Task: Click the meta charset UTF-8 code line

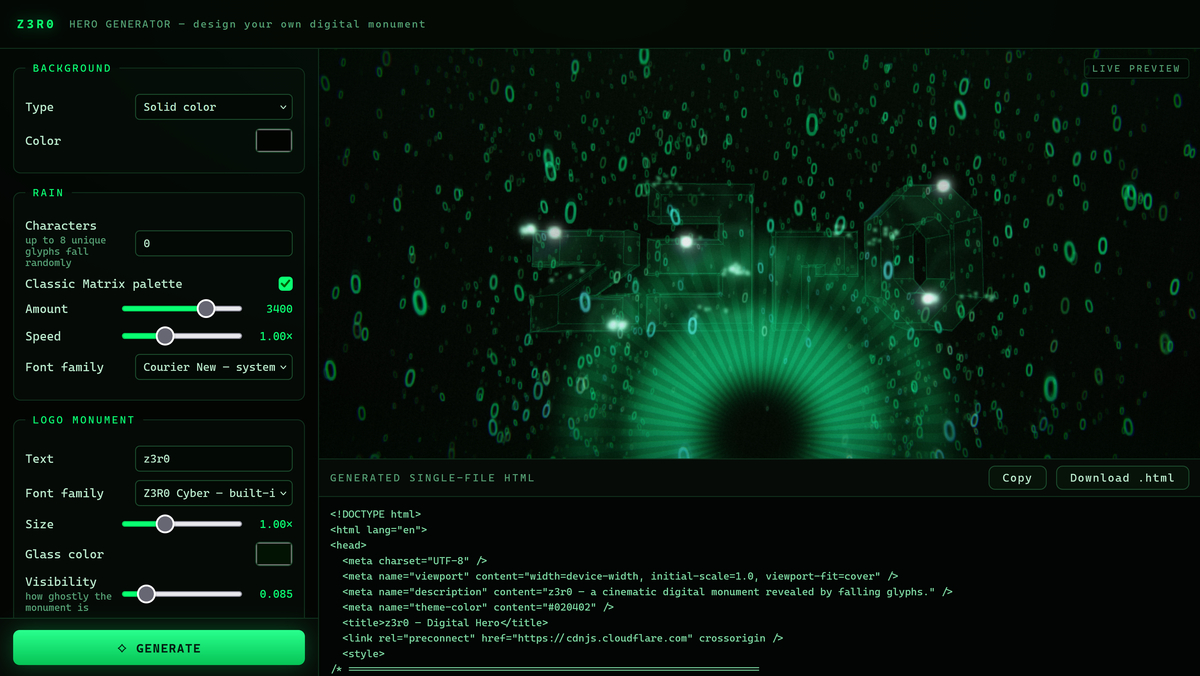Action: 415,561
